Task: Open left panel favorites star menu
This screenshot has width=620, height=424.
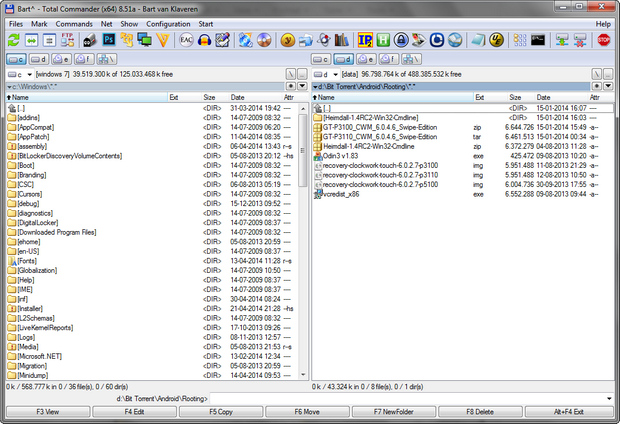Action: (x=291, y=86)
